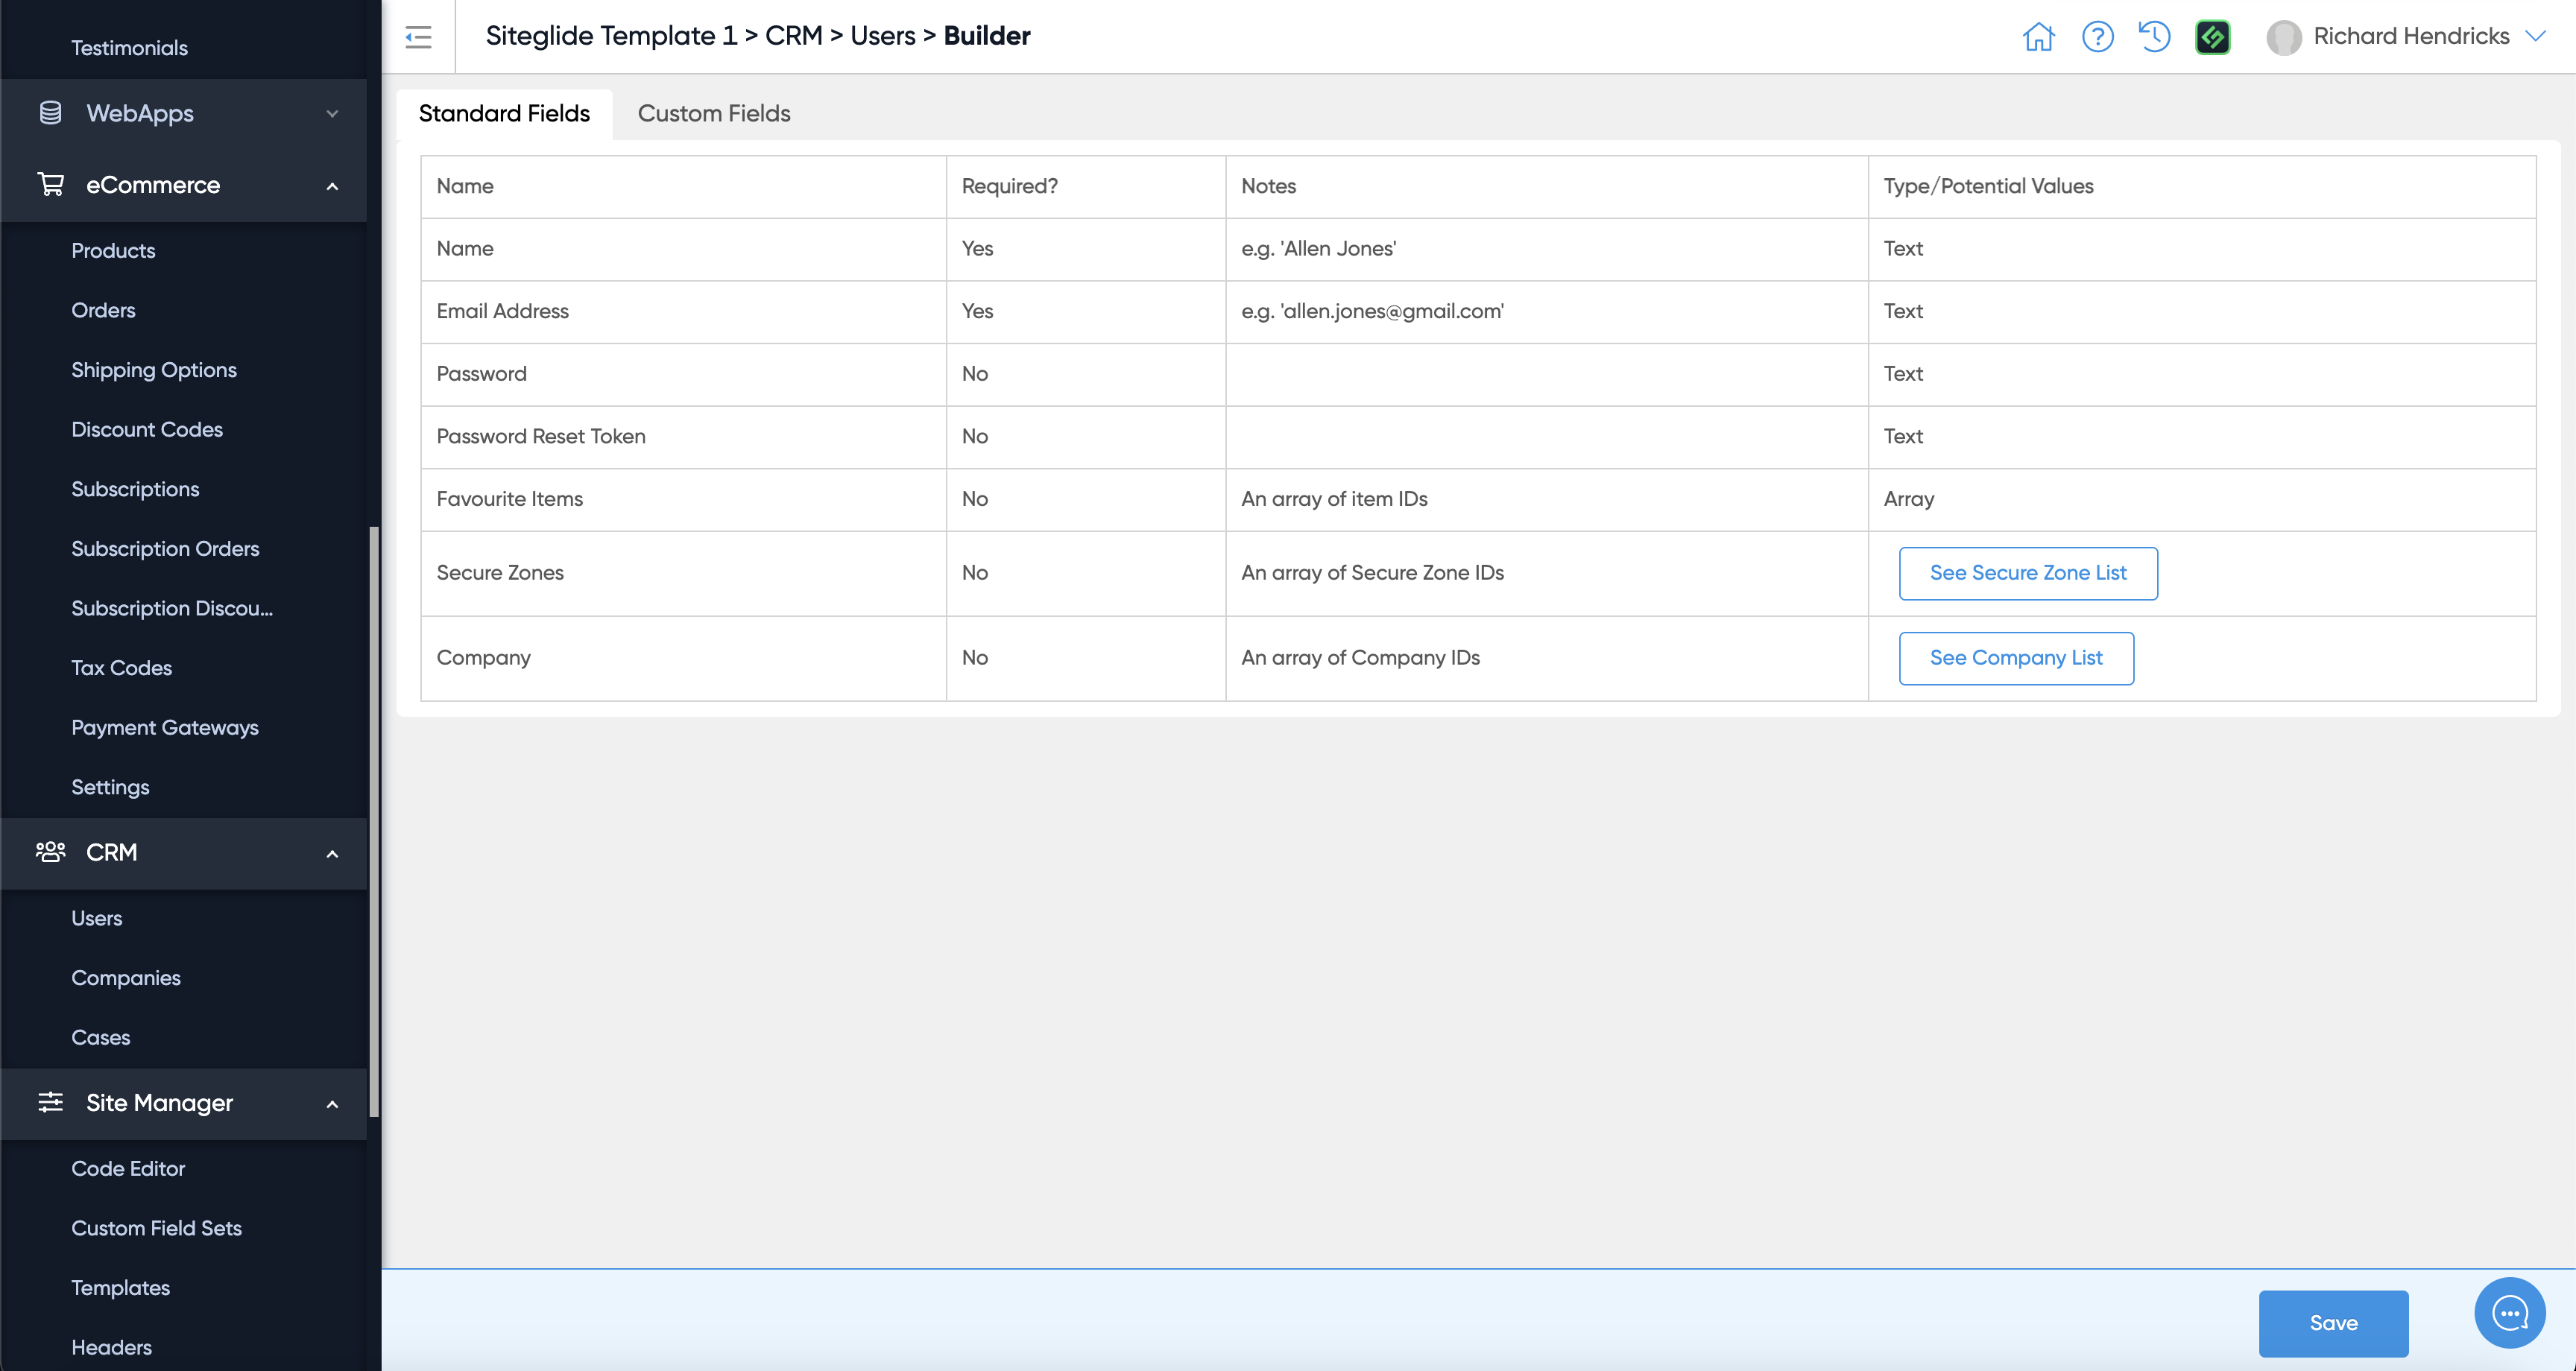Viewport: 2576px width, 1371px height.
Task: Click the See Company List button
Action: click(x=2015, y=658)
